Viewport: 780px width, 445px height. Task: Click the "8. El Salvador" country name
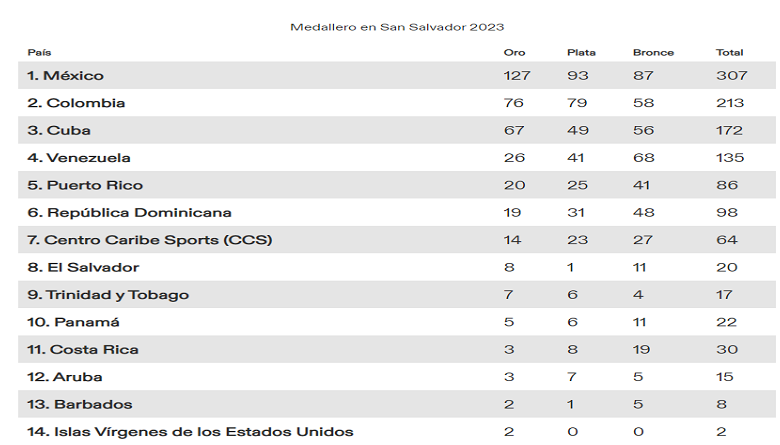pos(83,267)
